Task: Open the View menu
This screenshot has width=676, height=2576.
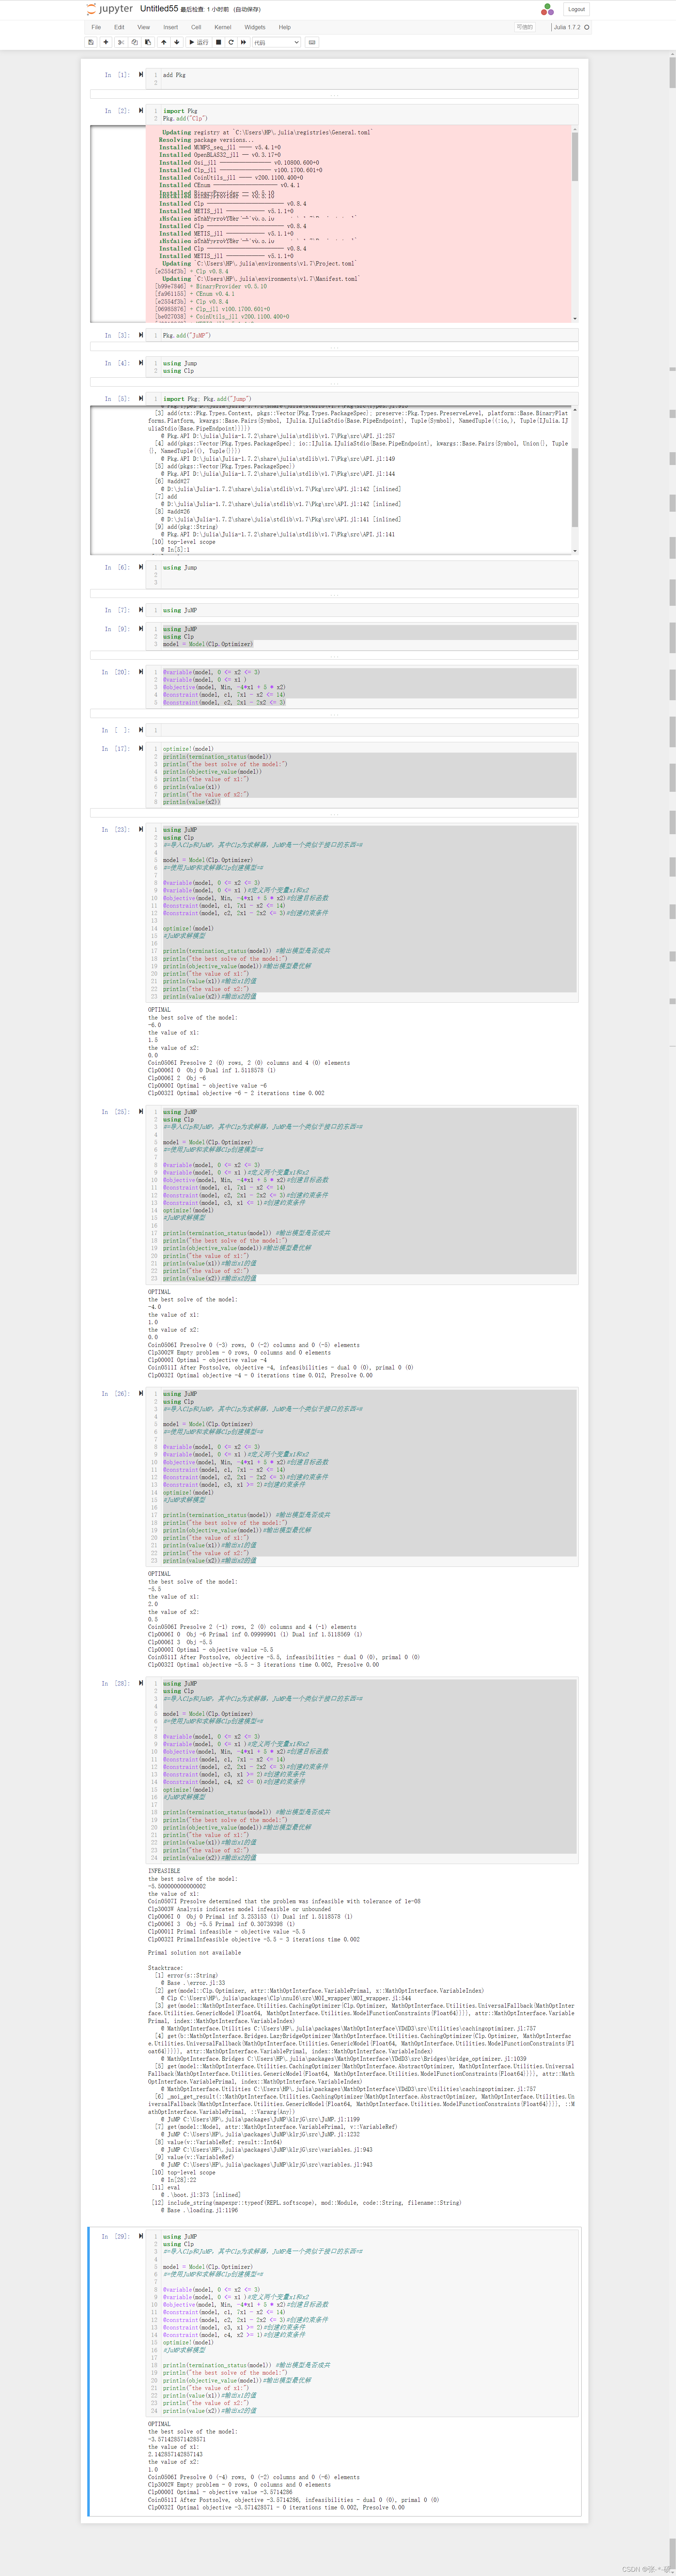Action: [x=144, y=27]
